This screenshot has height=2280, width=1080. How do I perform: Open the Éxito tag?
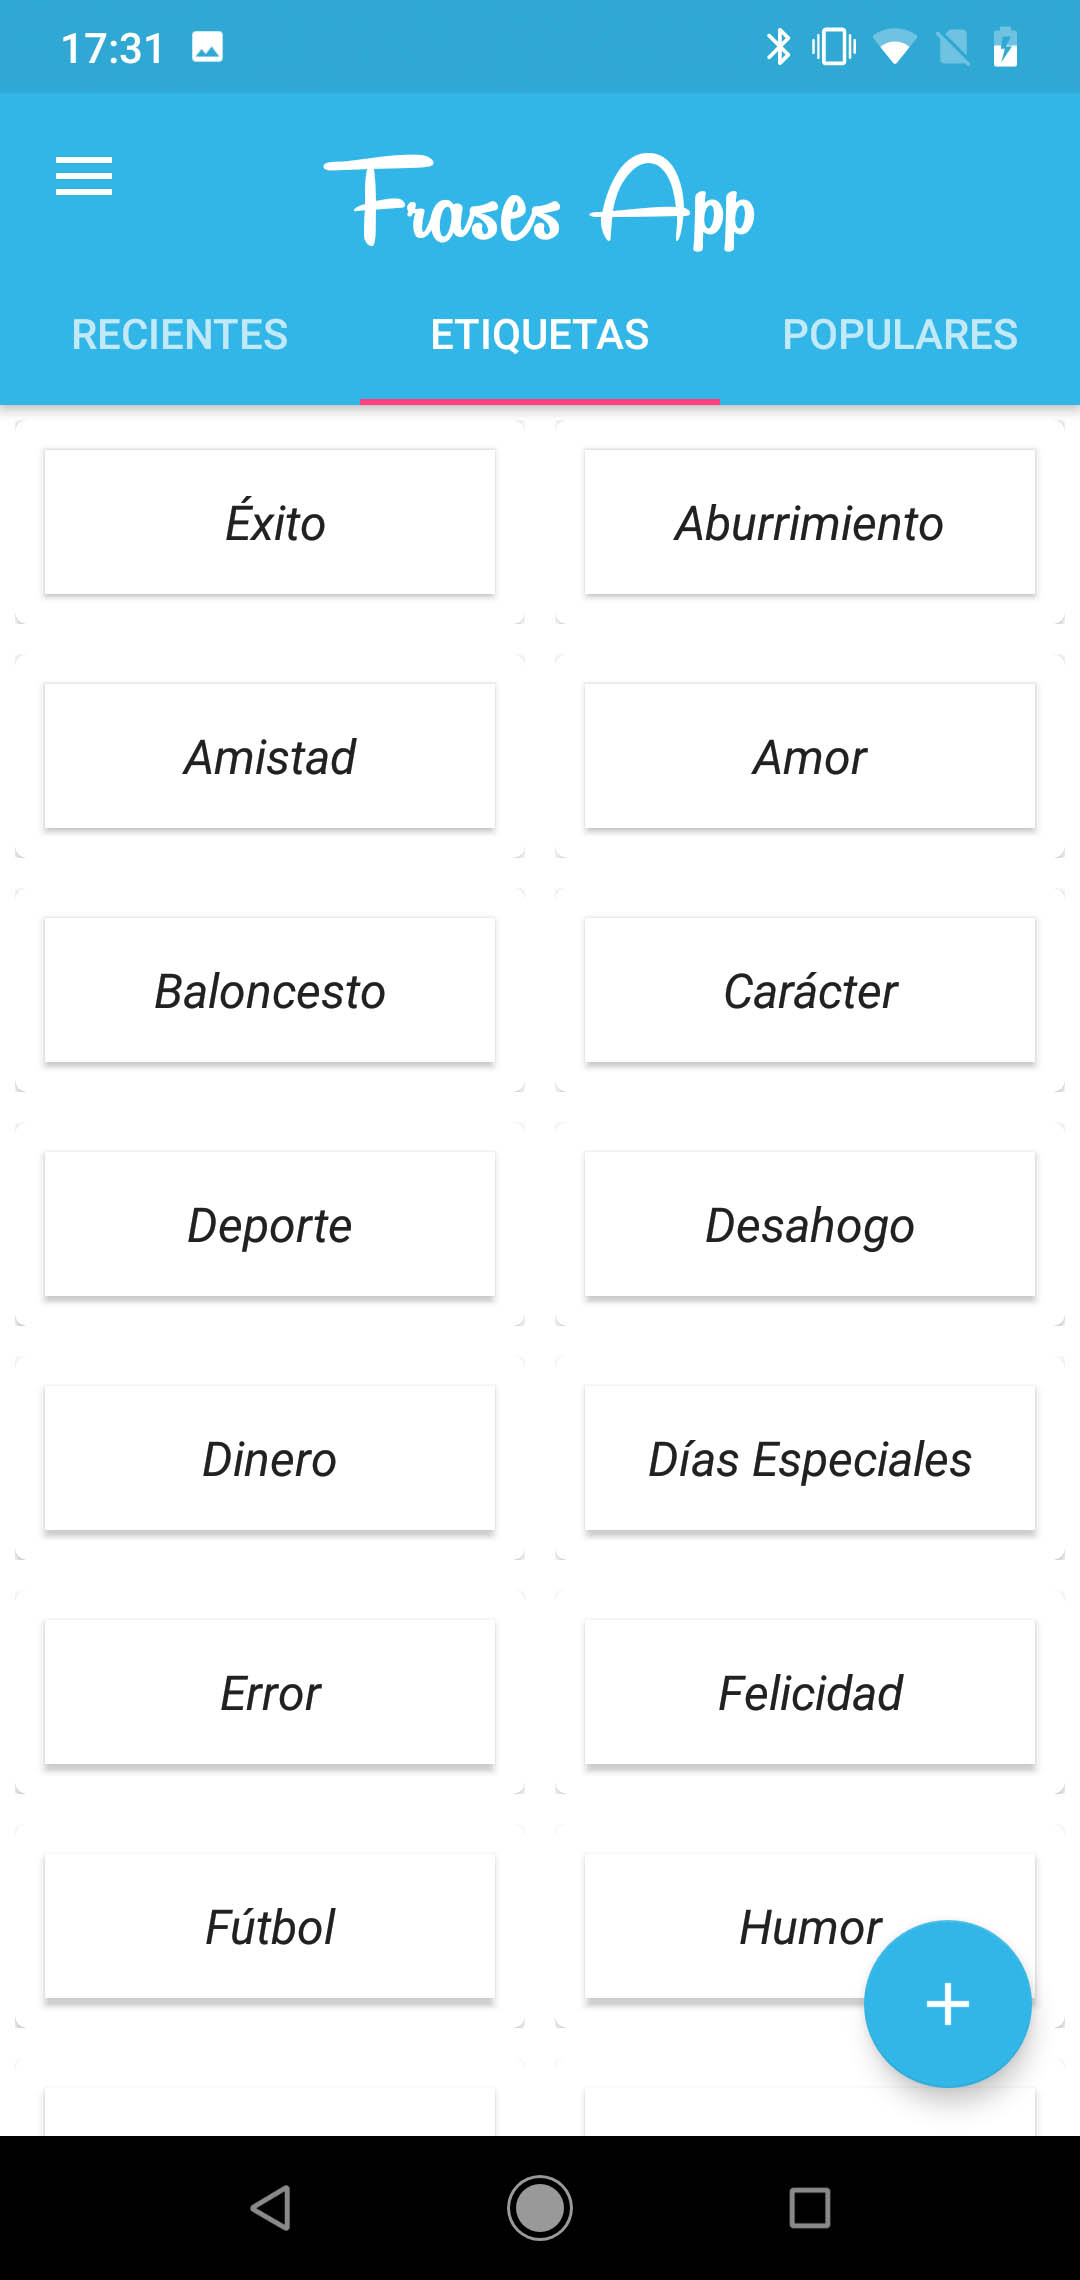[270, 522]
